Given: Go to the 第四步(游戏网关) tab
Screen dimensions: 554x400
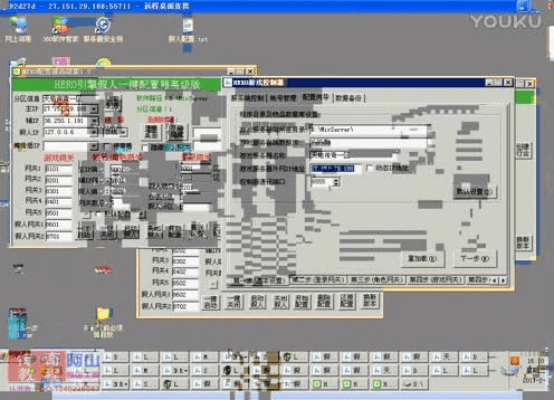Looking at the screenshot, I should tap(435, 280).
